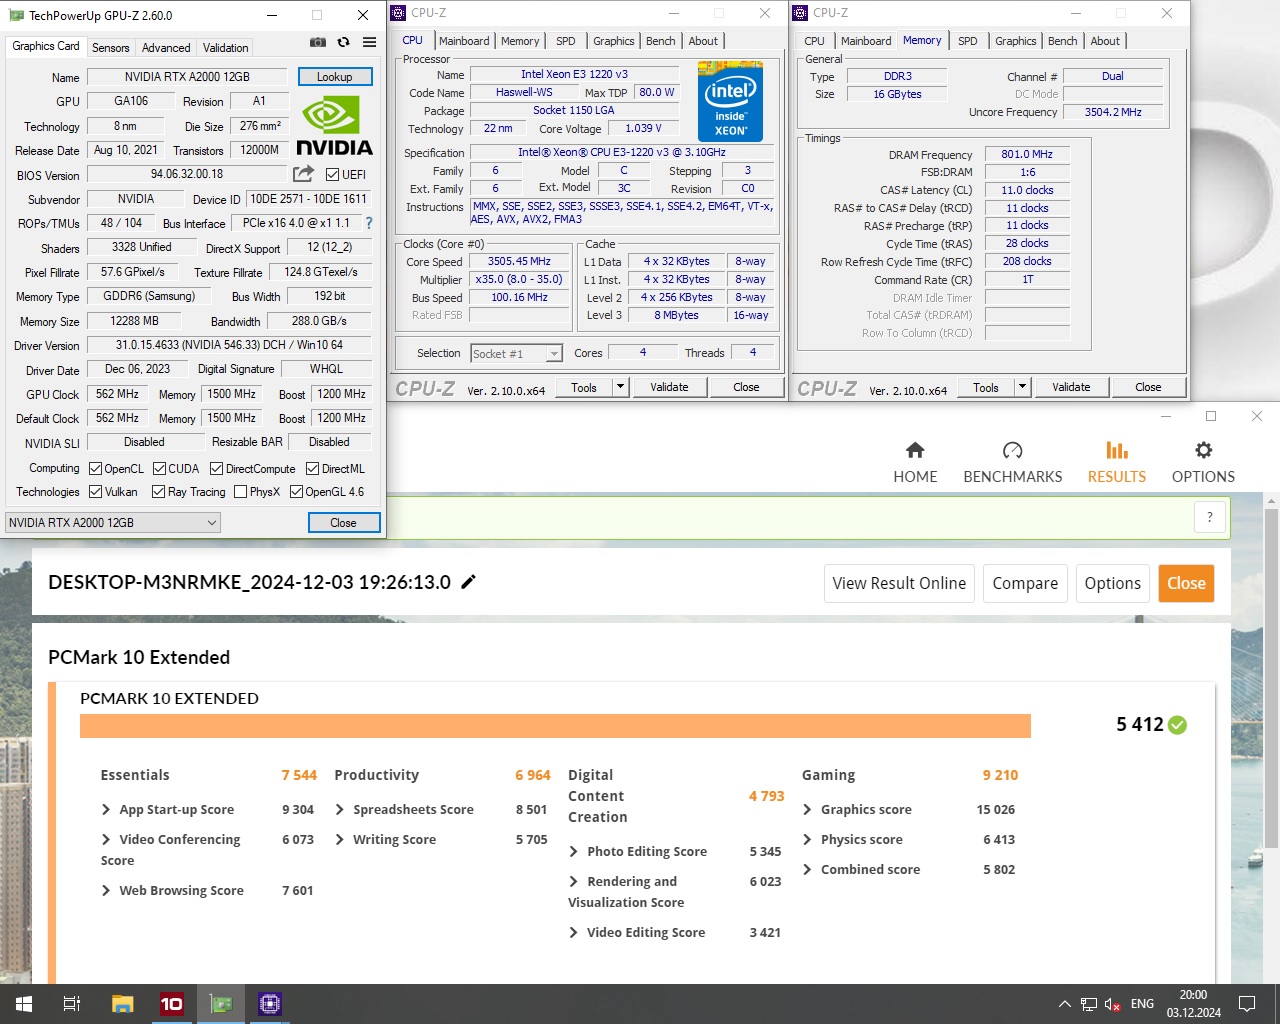Screen dimensions: 1280x1024
Task: Switch to PCMark 10 taskbar icon
Action: click(x=172, y=1004)
